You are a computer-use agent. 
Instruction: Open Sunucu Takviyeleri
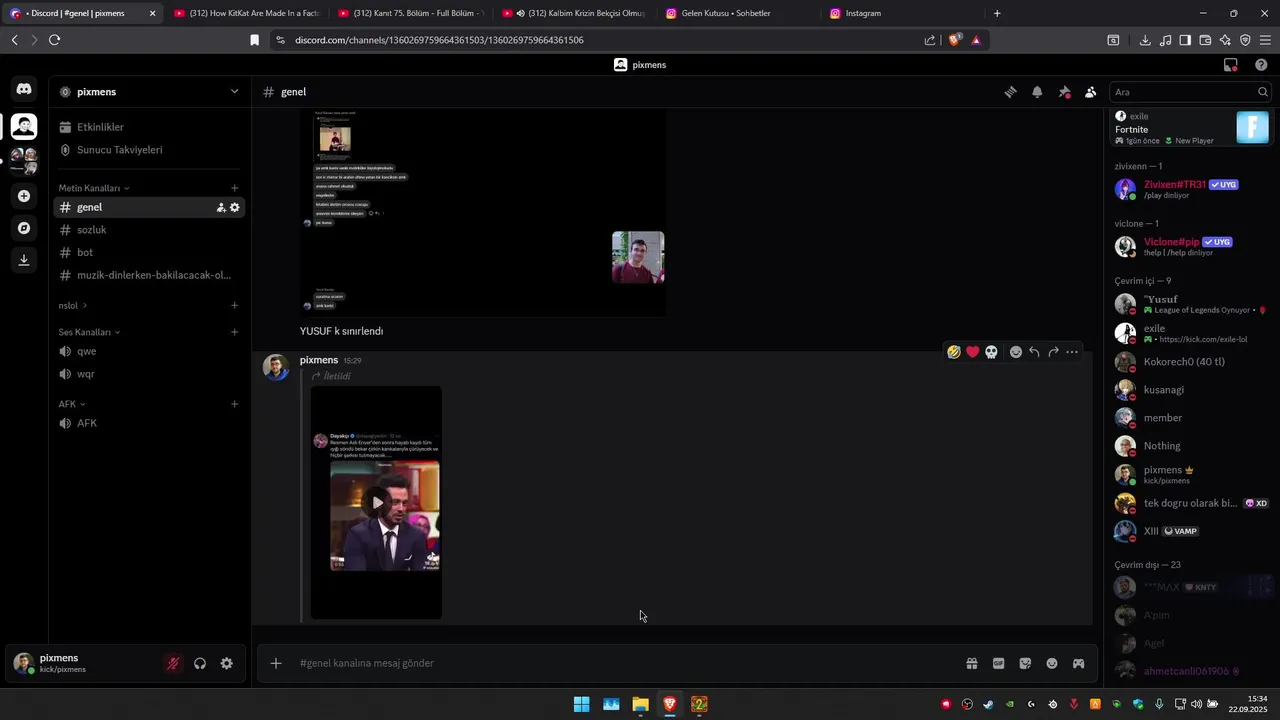click(150, 150)
